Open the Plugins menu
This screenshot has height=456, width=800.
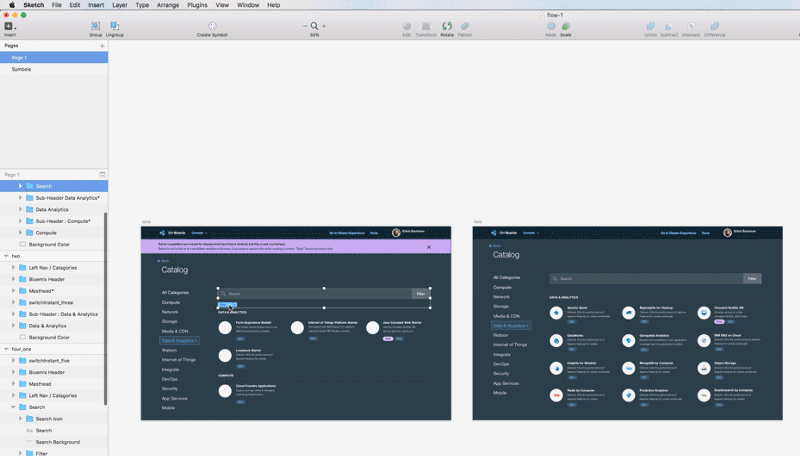[197, 5]
